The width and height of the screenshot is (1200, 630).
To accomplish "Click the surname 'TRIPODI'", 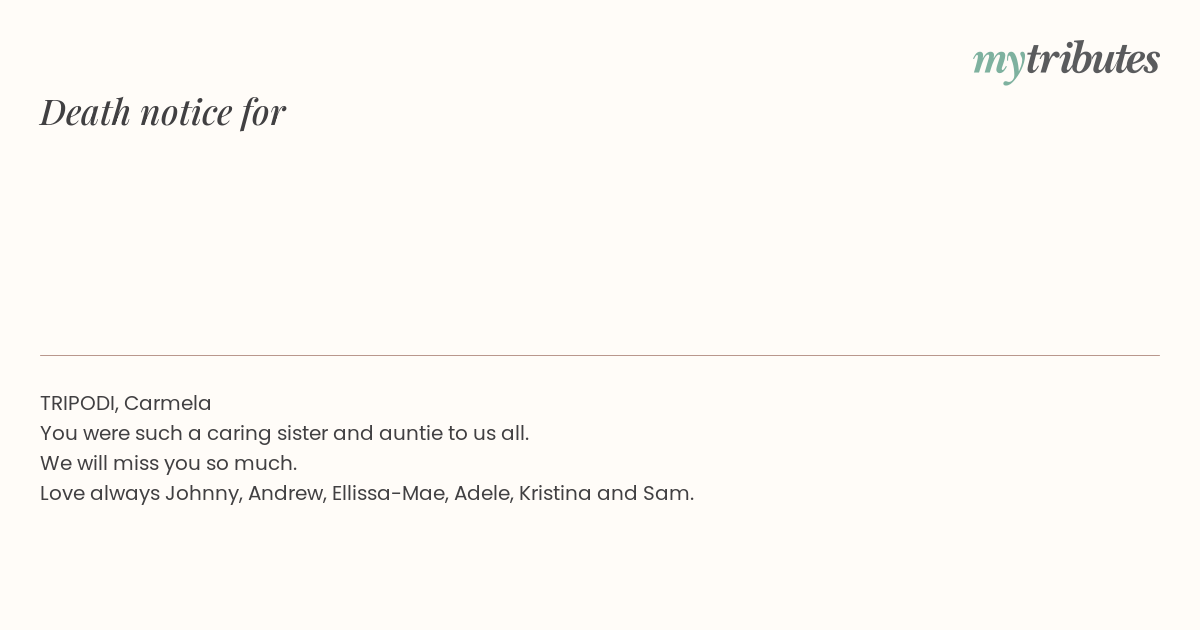I will coord(79,403).
